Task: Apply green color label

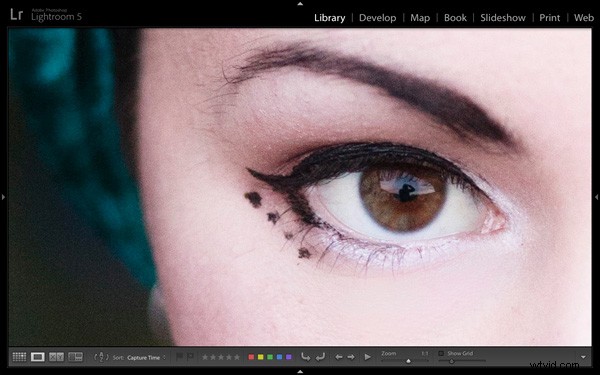Action: pos(270,357)
